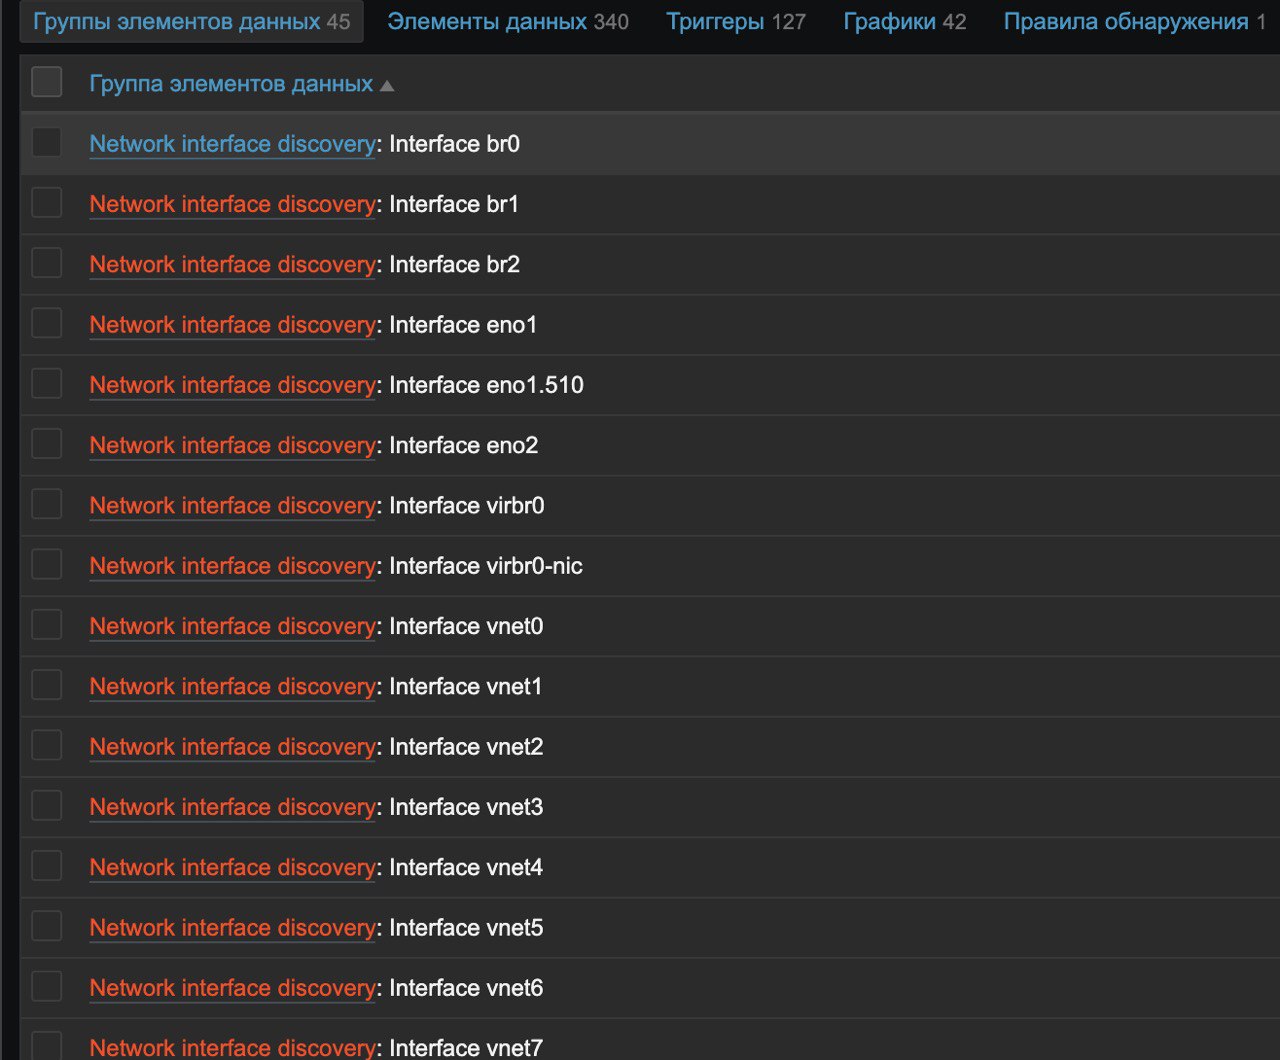Viewport: 1280px width, 1060px height.
Task: Go to the Графики tab
Action: point(905,21)
